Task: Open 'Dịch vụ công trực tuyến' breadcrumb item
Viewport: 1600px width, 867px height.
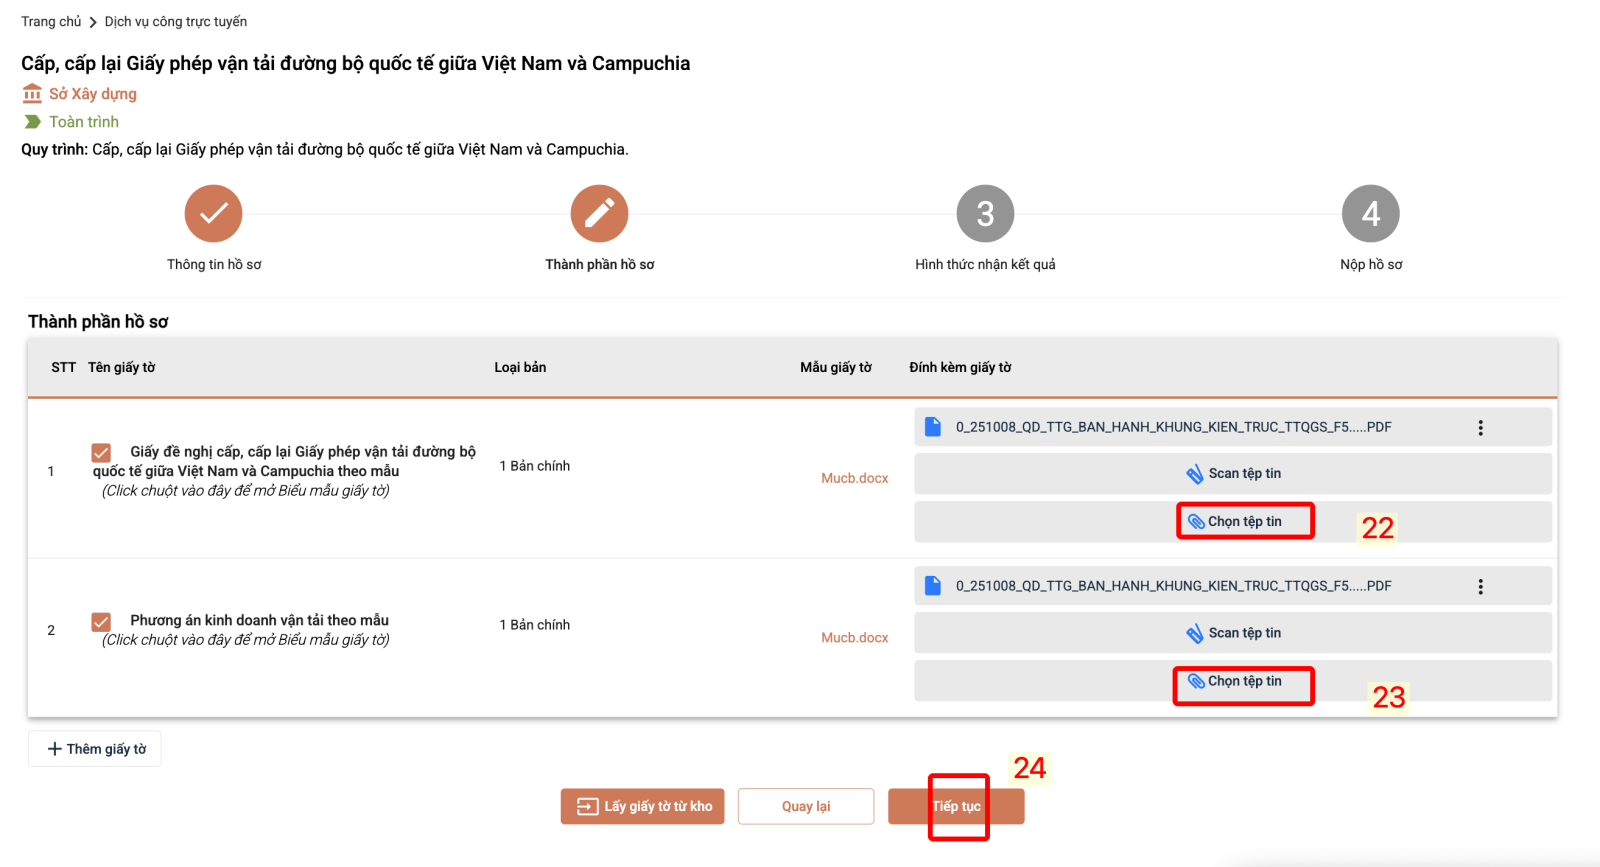Action: pos(176,22)
